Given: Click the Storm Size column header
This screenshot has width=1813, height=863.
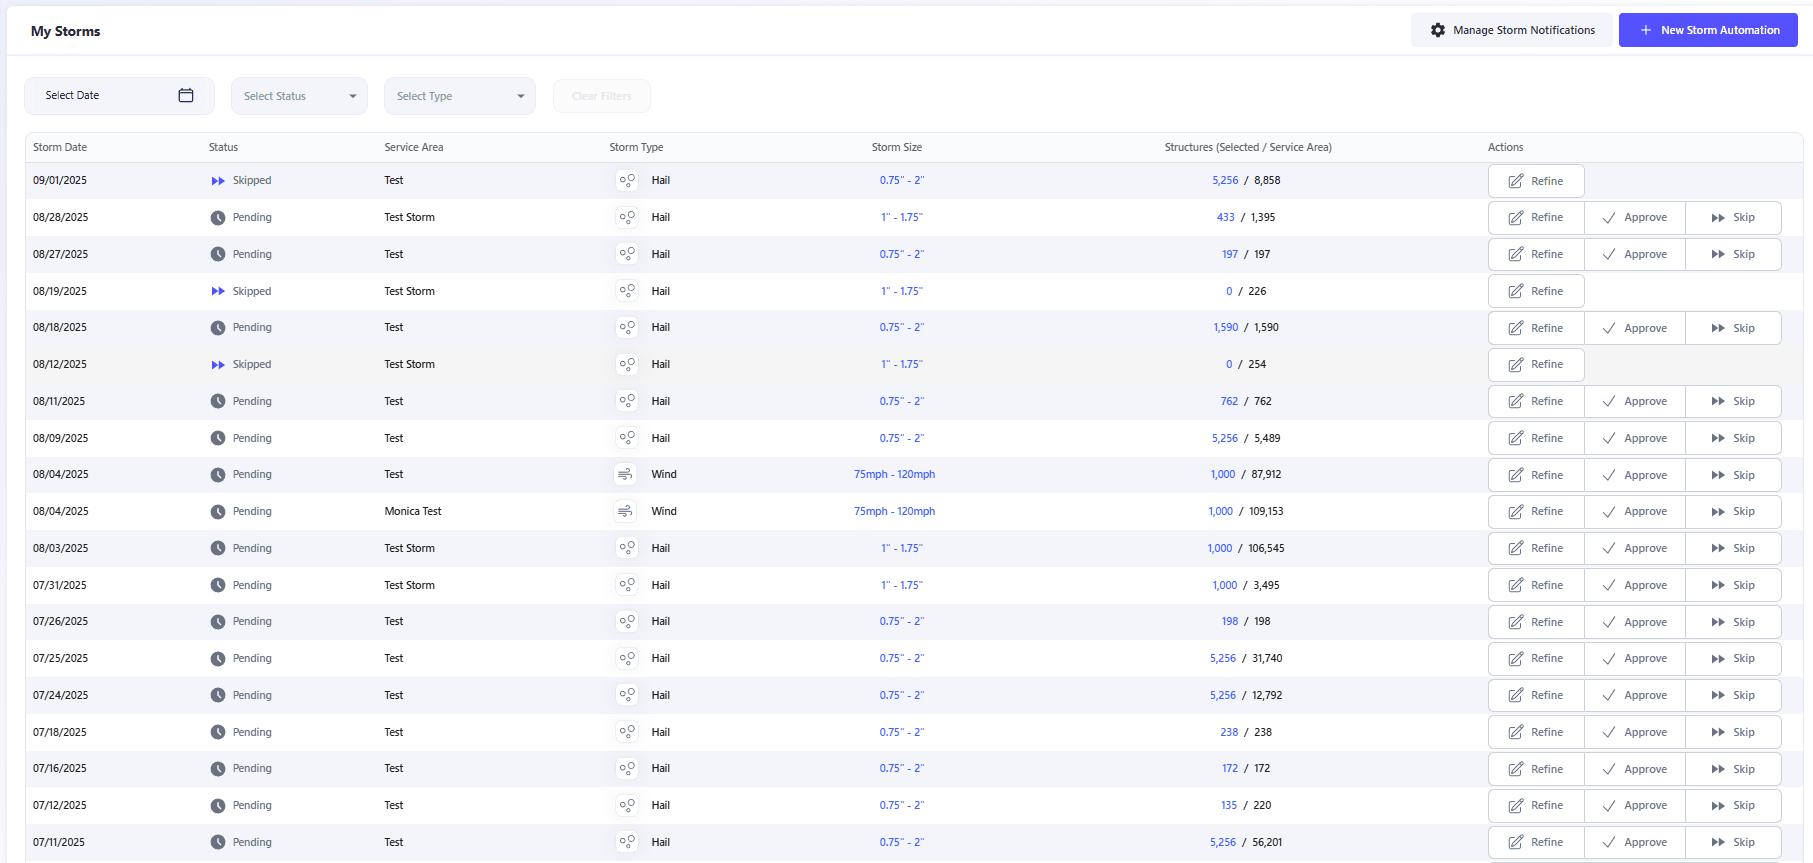Looking at the screenshot, I should (897, 147).
